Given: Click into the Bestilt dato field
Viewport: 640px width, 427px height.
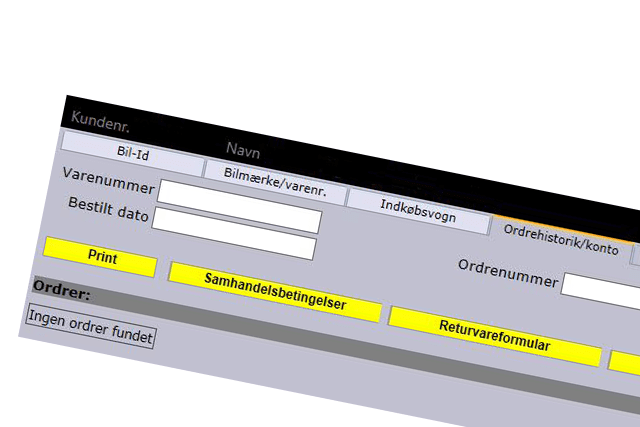Looking at the screenshot, I should point(236,222).
